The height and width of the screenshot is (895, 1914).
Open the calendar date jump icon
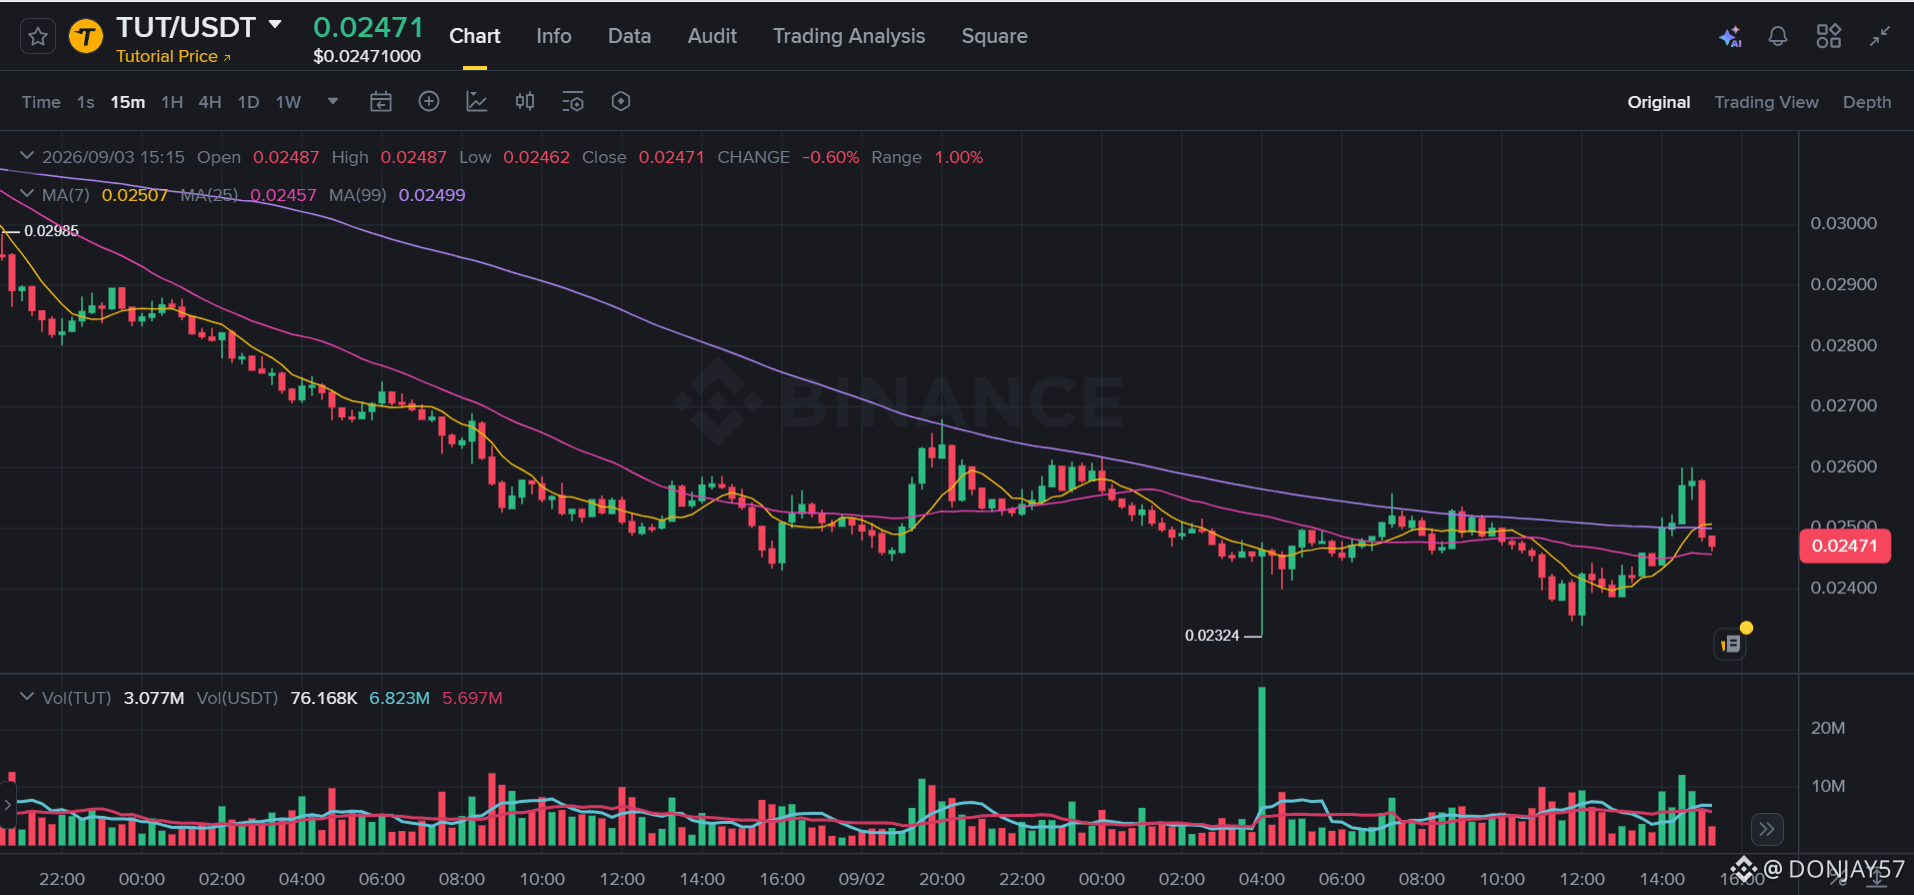tap(381, 101)
